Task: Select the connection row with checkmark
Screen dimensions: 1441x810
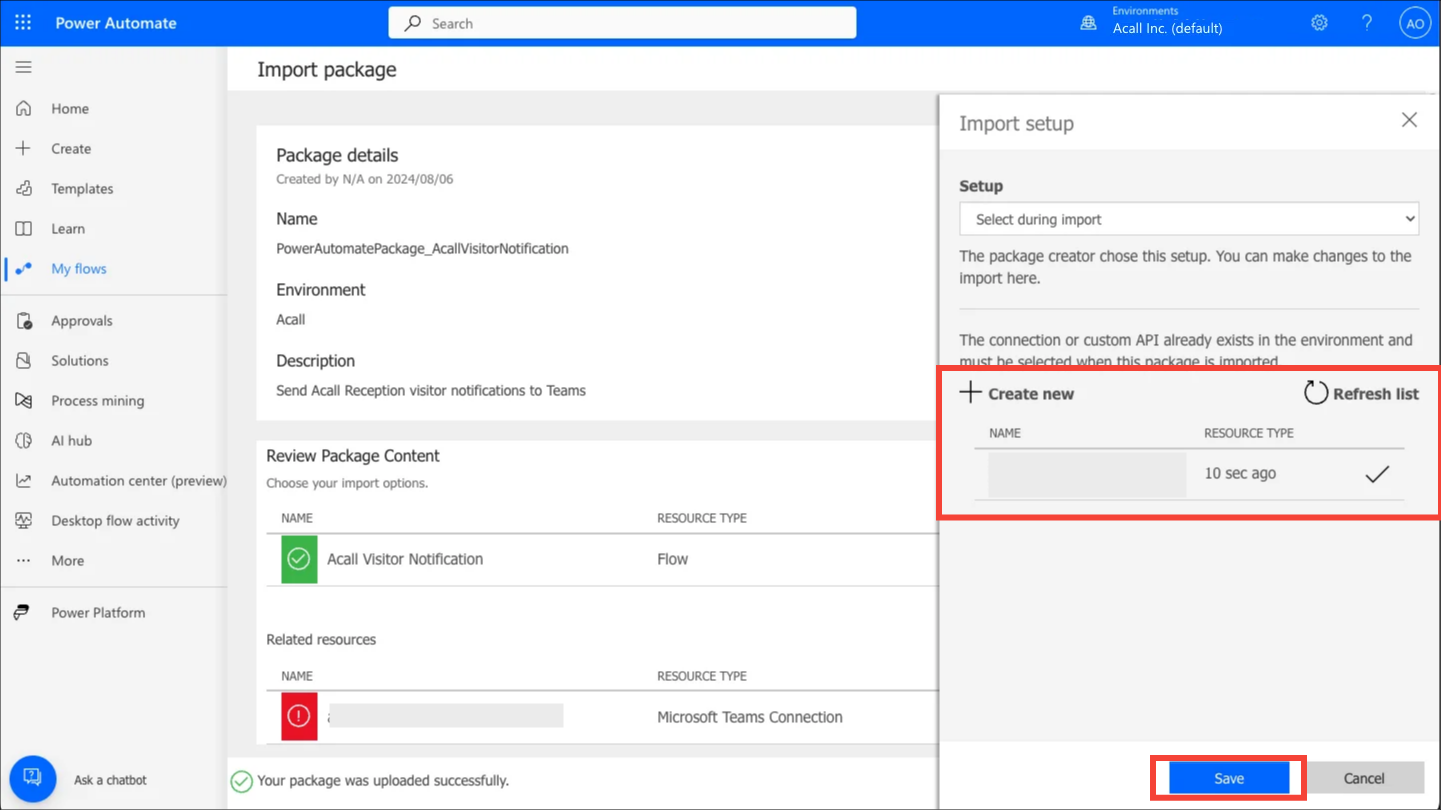Action: [x=1189, y=474]
